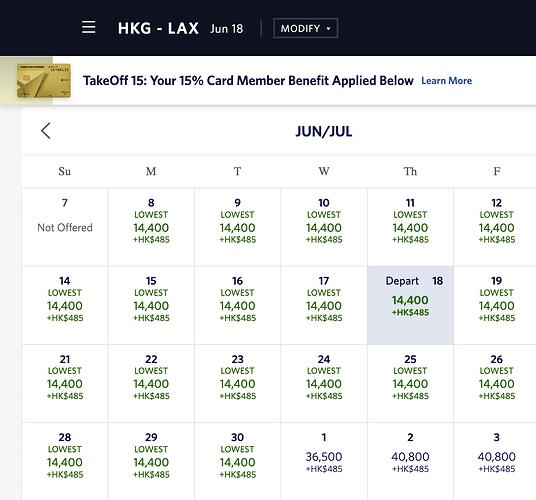Open the Learn More link
The image size is (536, 500).
coord(446,81)
